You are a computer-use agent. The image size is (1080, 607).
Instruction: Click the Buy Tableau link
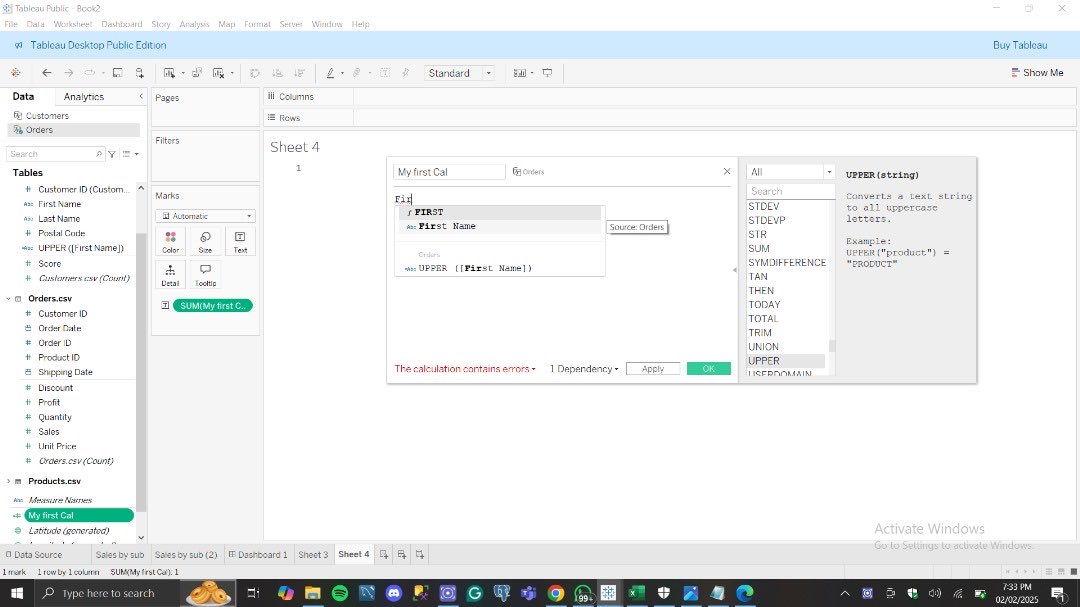(x=1020, y=45)
